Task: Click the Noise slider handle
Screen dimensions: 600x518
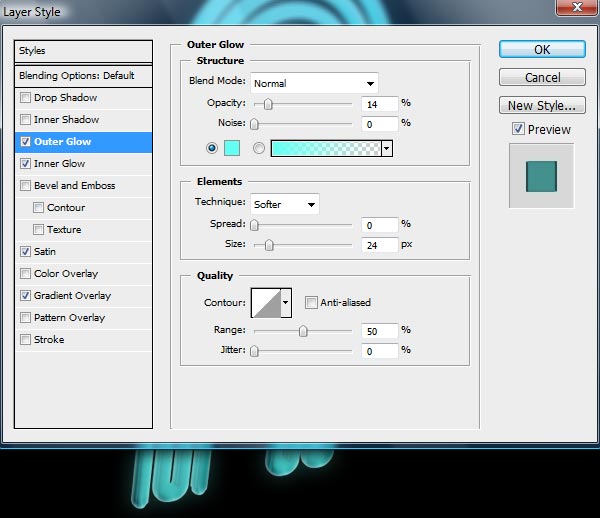Action: pos(254,124)
